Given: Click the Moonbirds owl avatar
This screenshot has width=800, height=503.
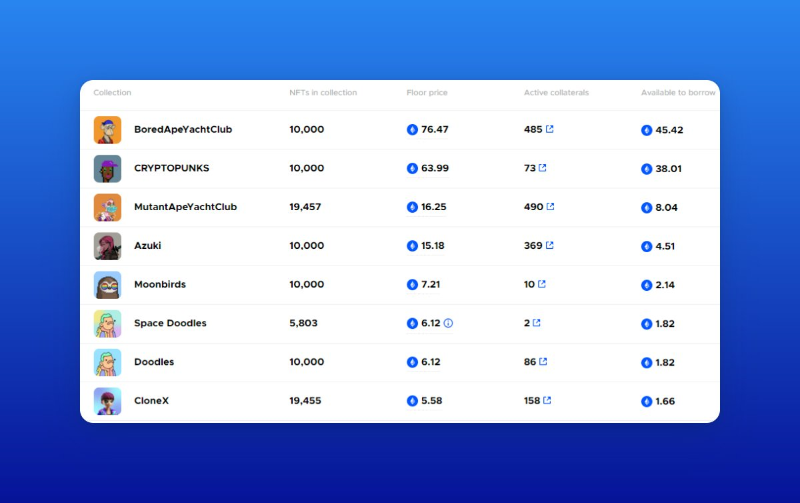Looking at the screenshot, I should click(108, 285).
